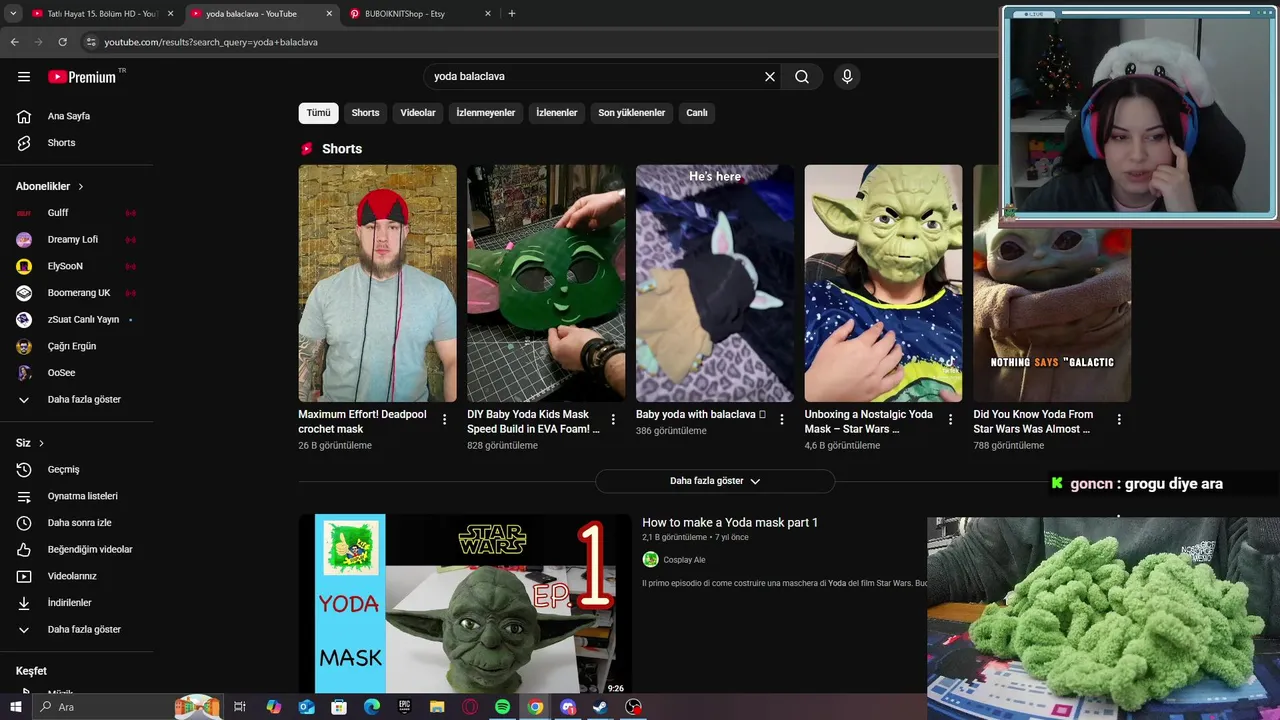This screenshot has width=1280, height=720.
Task: Click the browser back arrow
Action: 14,42
